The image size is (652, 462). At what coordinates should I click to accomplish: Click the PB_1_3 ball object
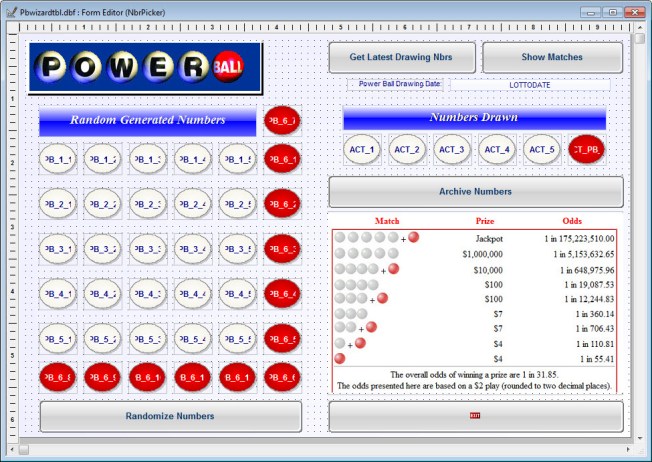point(148,159)
